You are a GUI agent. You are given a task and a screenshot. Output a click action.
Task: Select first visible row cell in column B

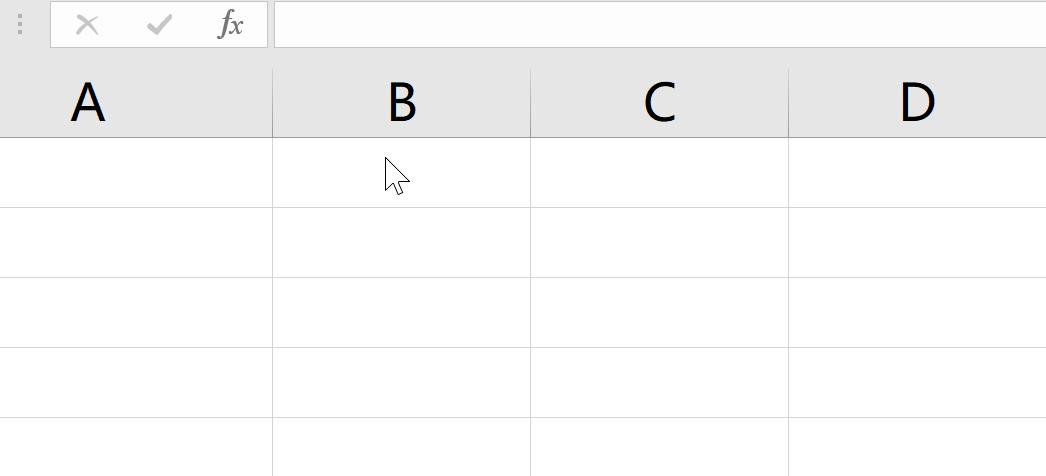coord(401,173)
